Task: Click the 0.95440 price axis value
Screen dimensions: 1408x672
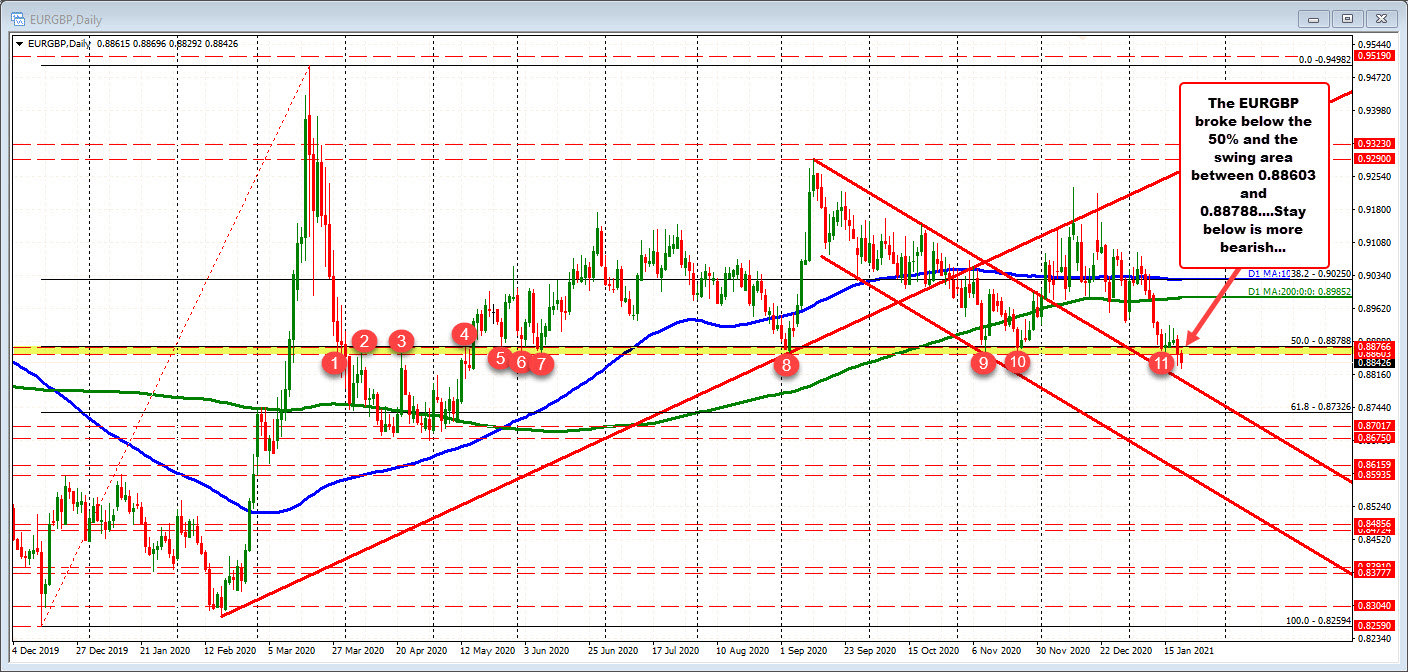Action: pyautogui.click(x=1373, y=45)
